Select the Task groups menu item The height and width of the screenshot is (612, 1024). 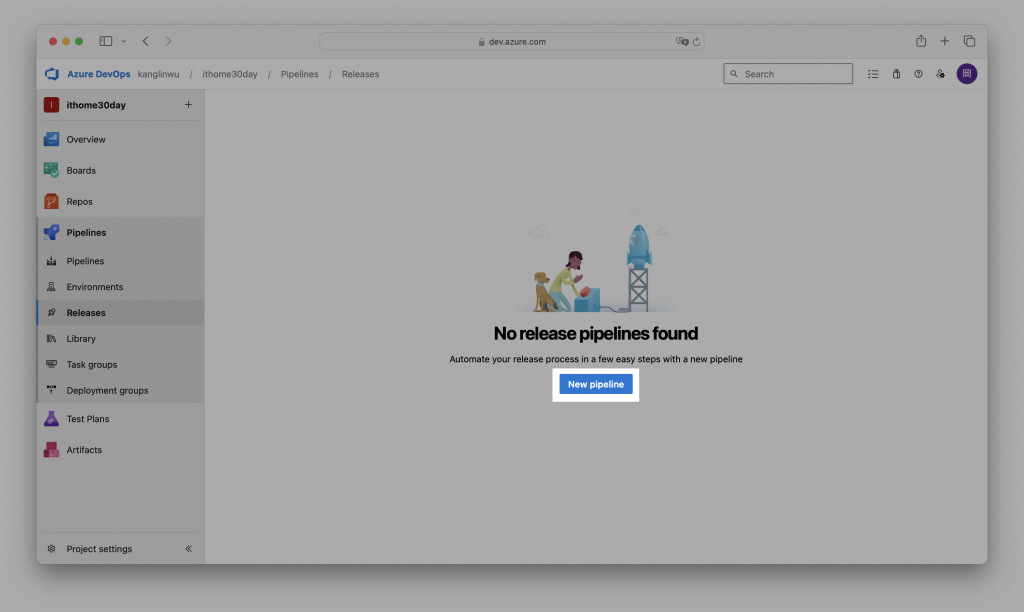[92, 364]
